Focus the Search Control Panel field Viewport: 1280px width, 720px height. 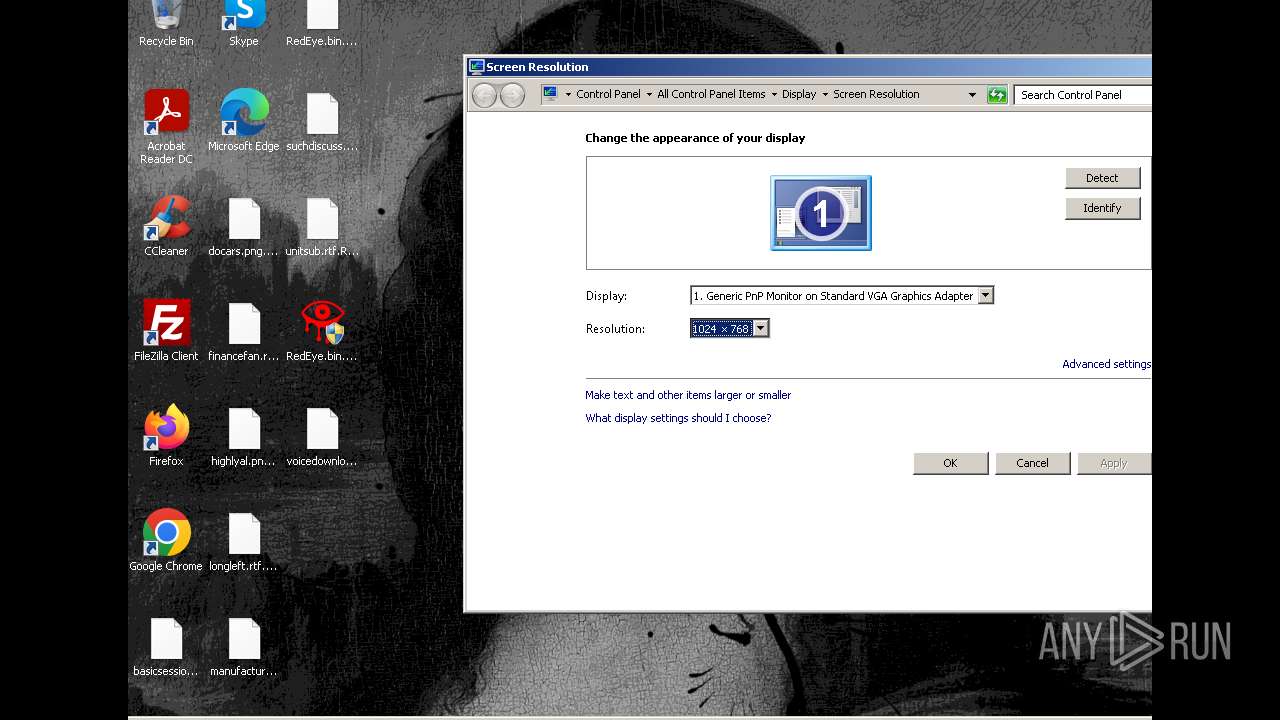(x=1083, y=95)
